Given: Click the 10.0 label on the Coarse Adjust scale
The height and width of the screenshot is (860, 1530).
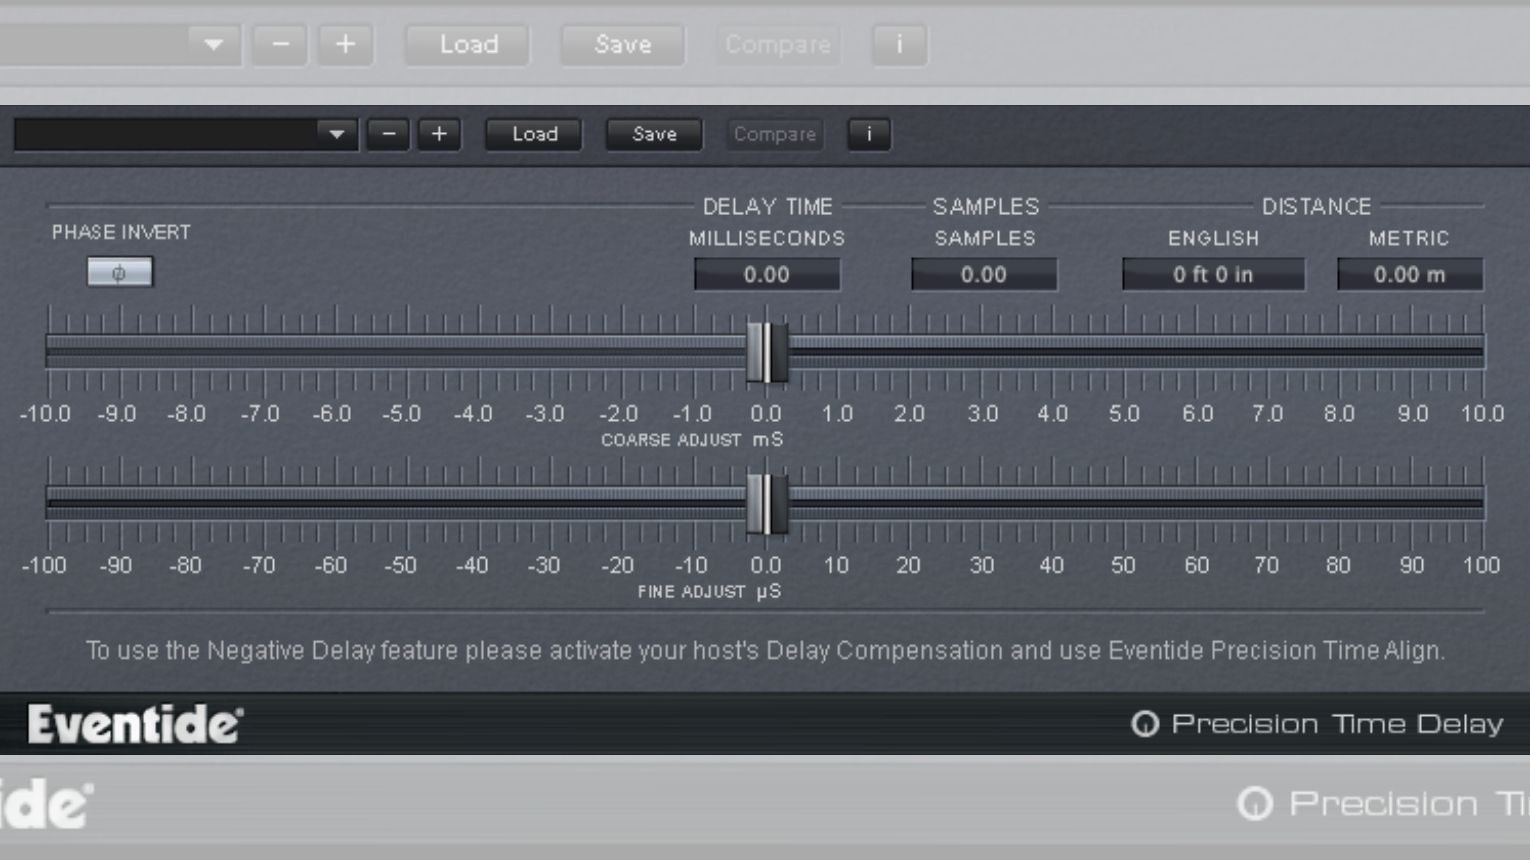Looking at the screenshot, I should point(1482,414).
